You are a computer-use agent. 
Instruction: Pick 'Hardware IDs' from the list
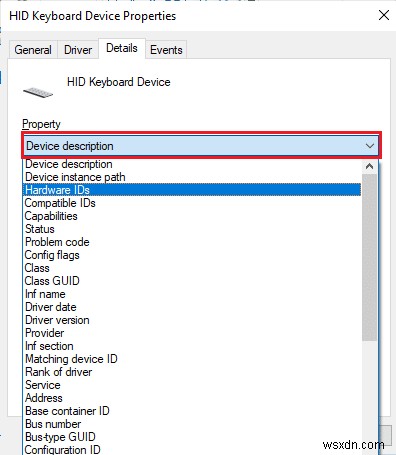point(192,190)
